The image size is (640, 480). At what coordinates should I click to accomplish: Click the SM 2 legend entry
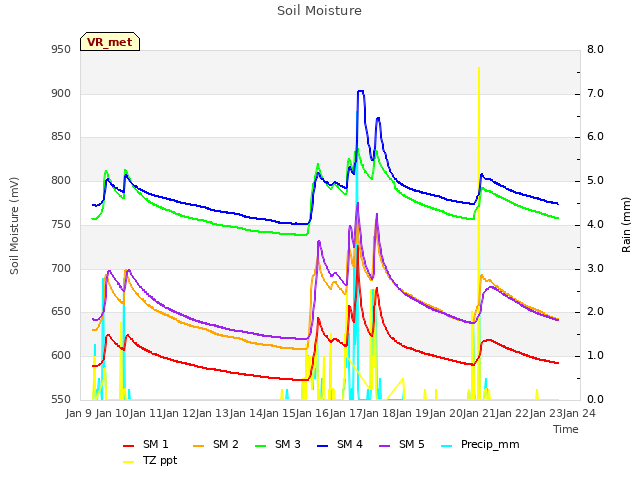coord(216,444)
